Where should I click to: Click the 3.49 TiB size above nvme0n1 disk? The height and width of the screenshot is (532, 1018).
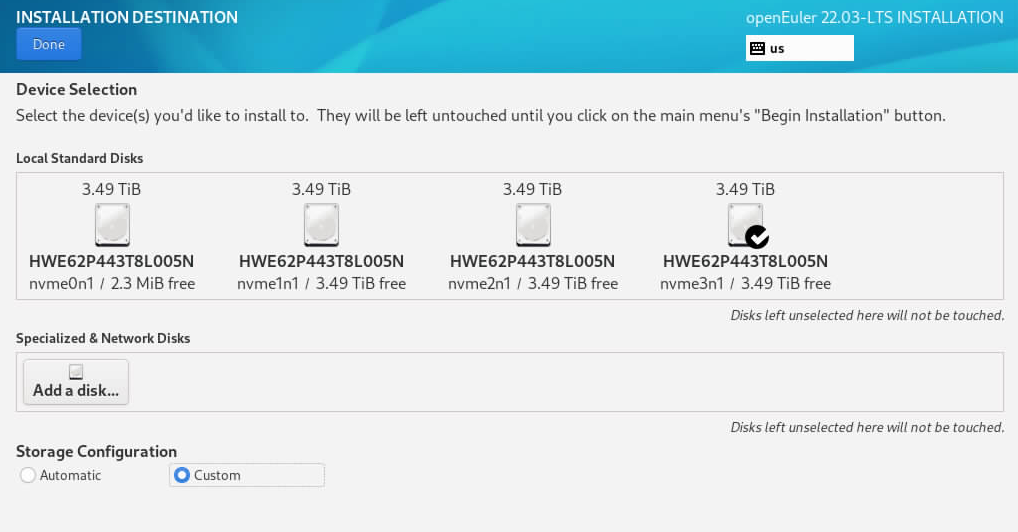point(111,189)
